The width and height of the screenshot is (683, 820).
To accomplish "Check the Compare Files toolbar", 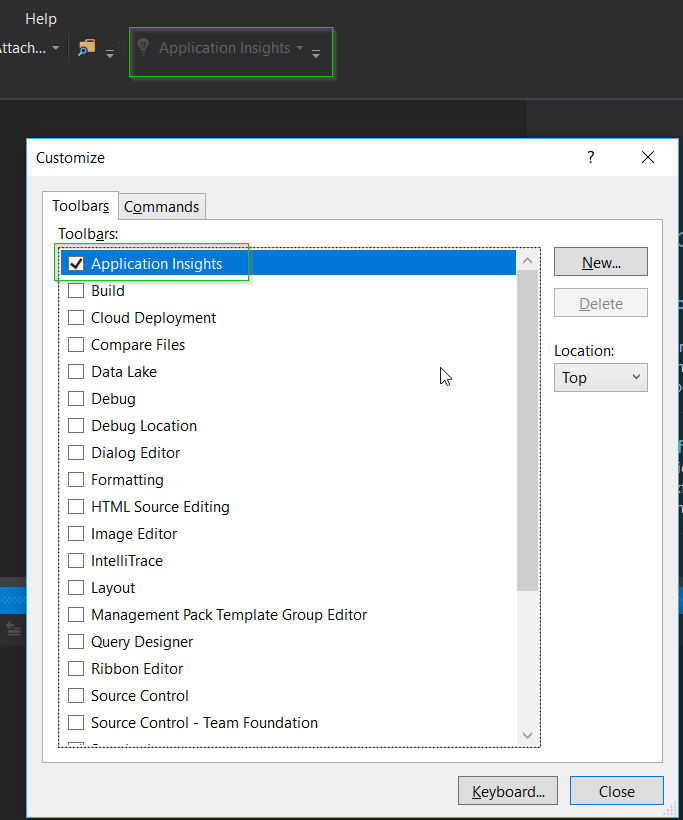I will [76, 345].
